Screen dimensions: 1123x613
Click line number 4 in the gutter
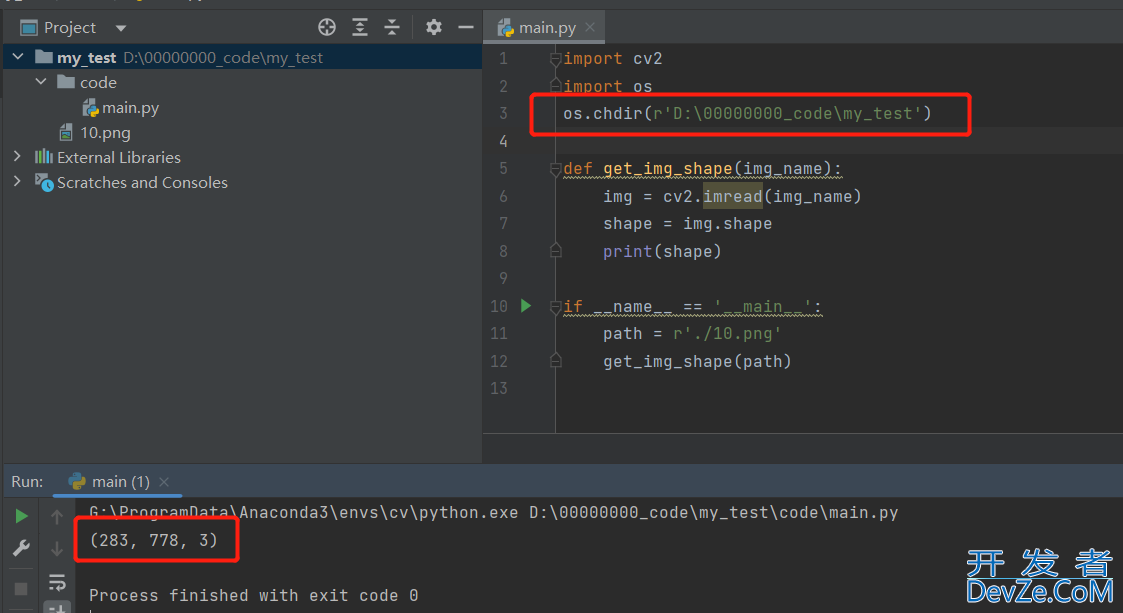[x=503, y=141]
